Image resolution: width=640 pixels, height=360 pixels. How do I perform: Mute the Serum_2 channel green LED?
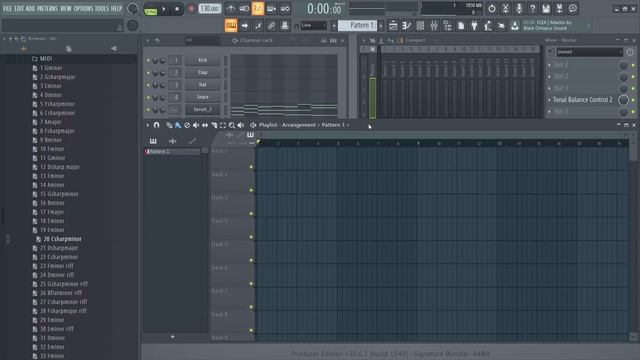tap(148, 110)
